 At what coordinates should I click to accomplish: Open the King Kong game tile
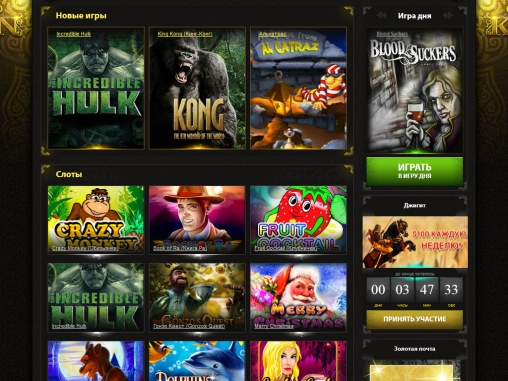click(197, 88)
